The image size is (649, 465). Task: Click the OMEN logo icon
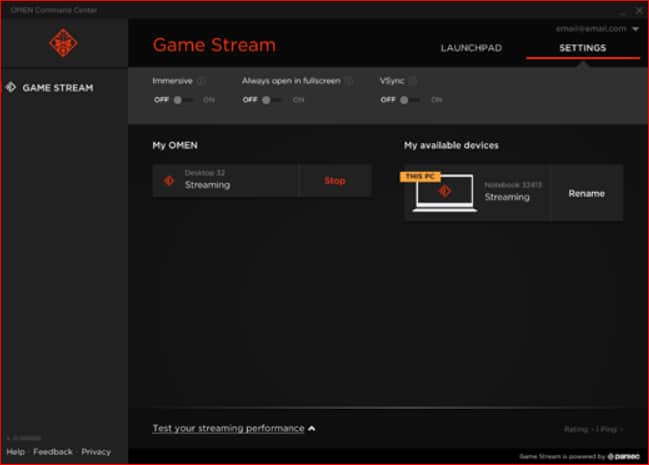[x=64, y=43]
